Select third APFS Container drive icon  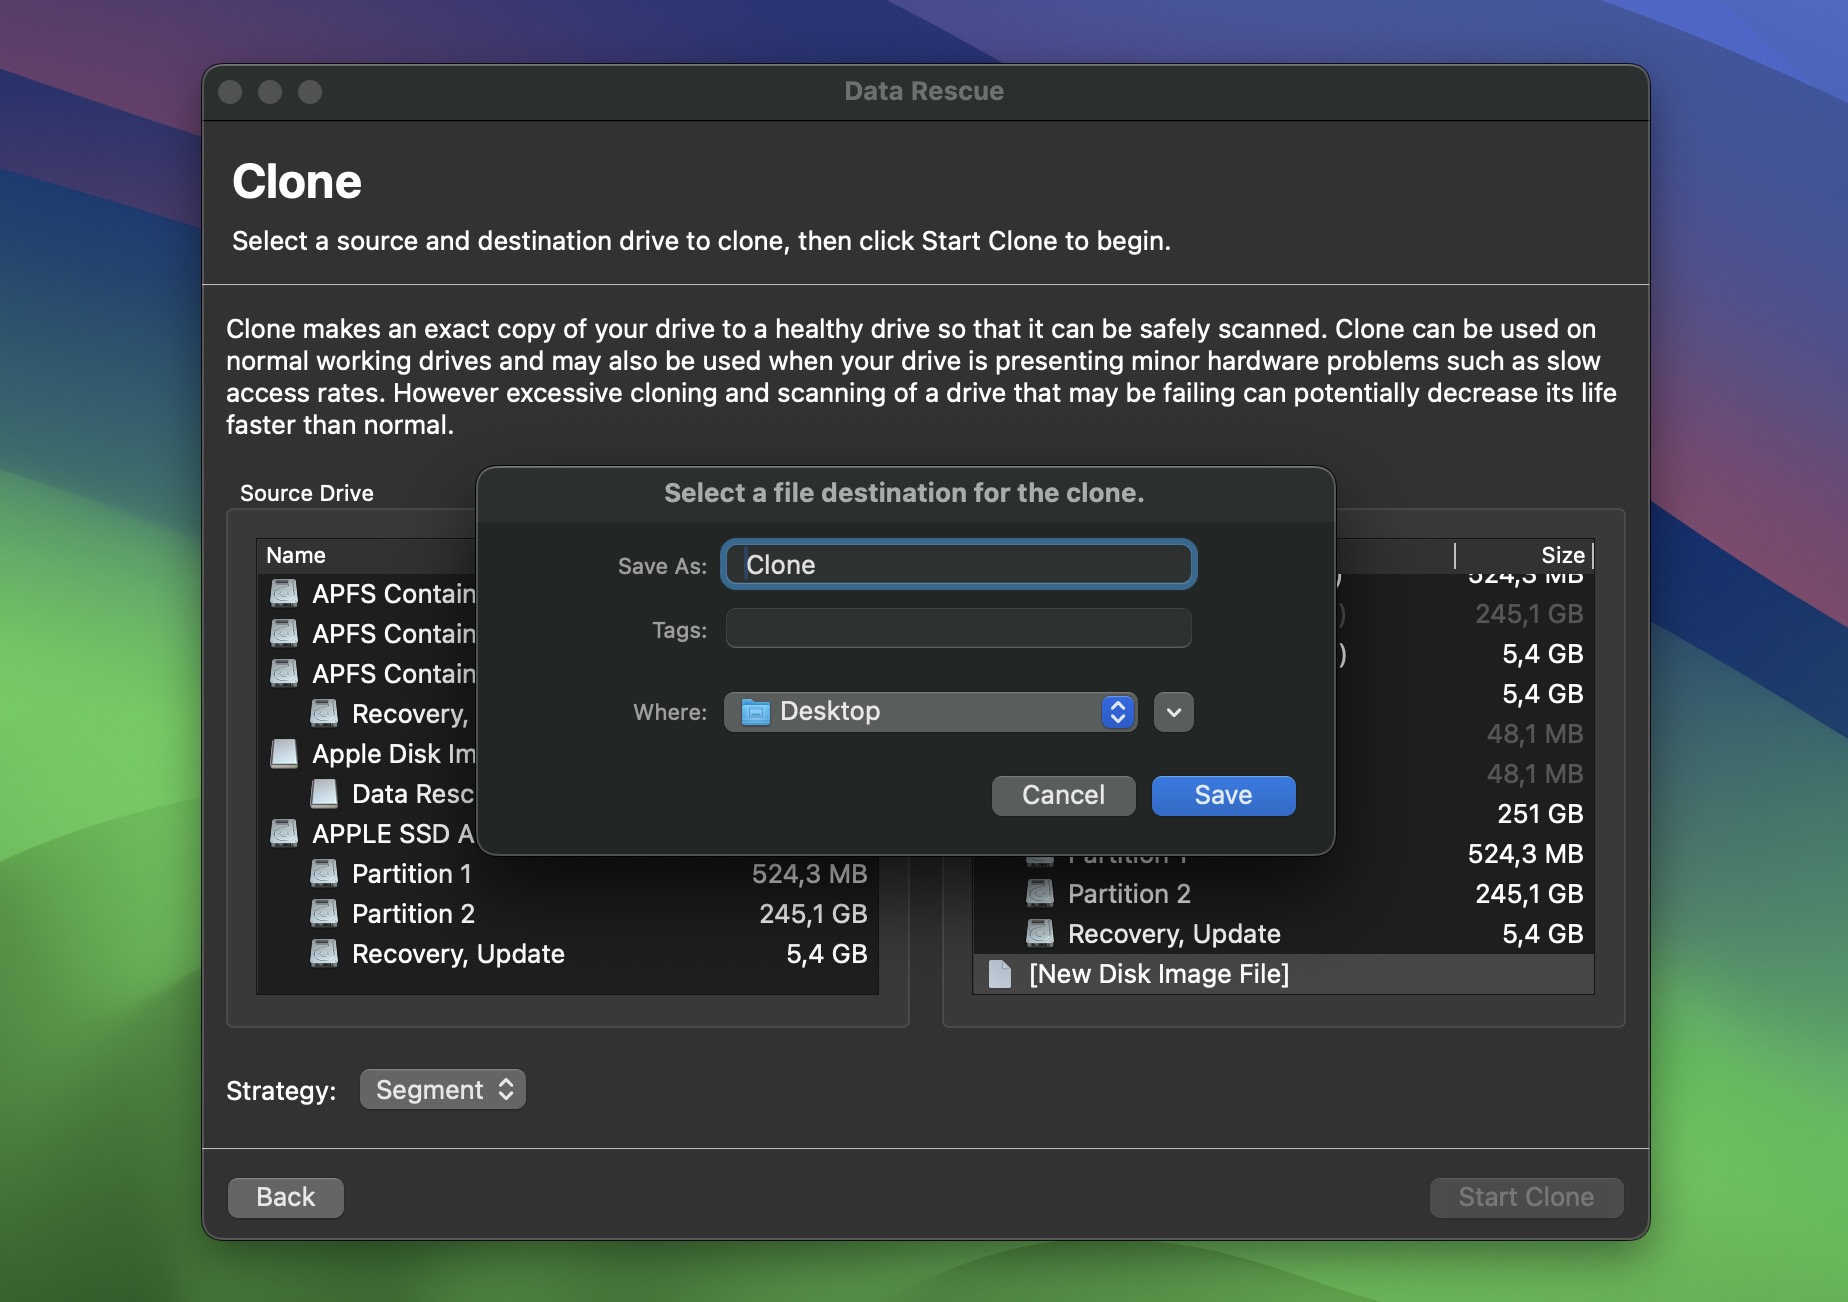284,673
